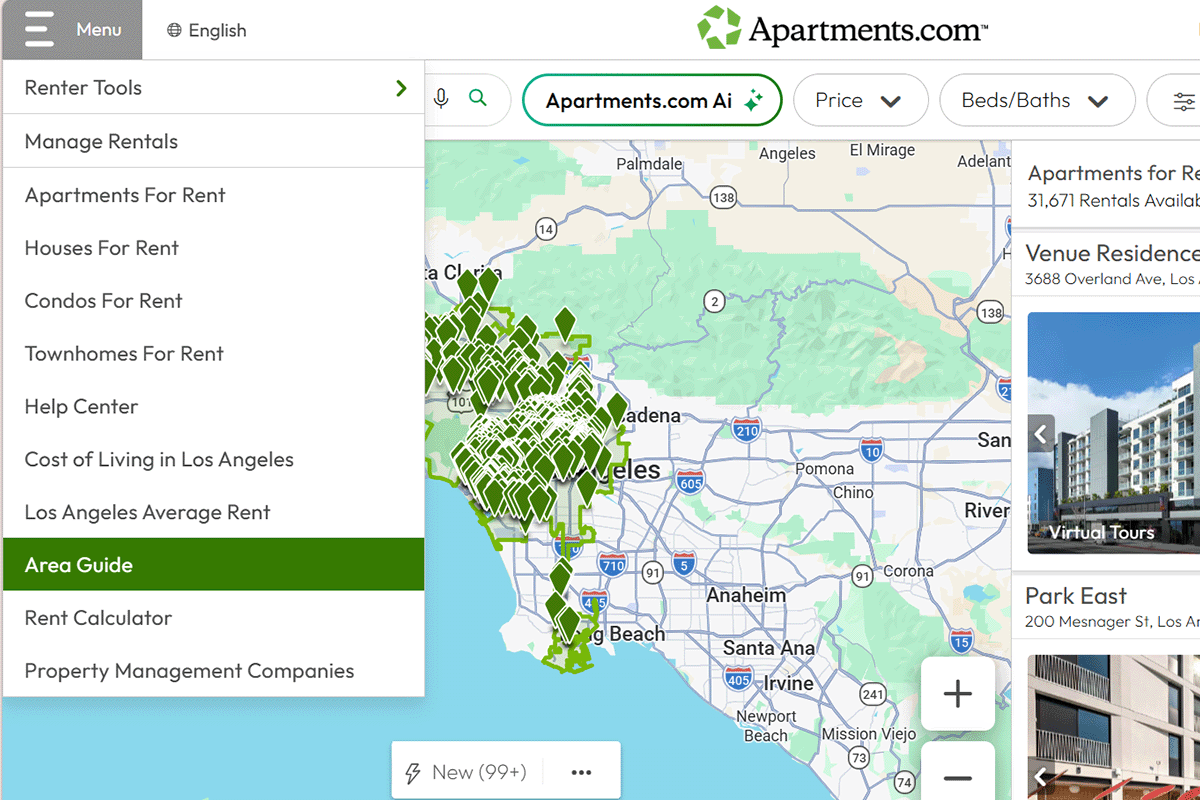Open the highlighted Area Guide item
This screenshot has height=800, width=1200.
(213, 565)
